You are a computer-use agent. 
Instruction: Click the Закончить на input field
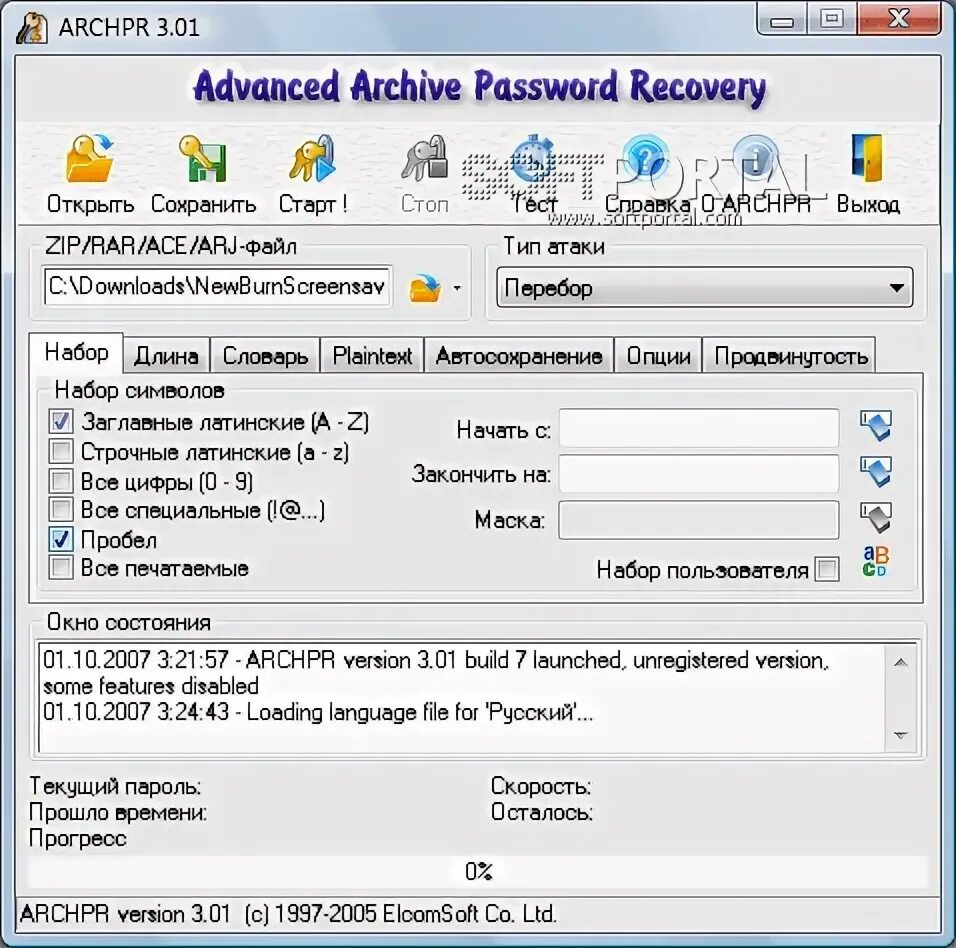(x=699, y=473)
